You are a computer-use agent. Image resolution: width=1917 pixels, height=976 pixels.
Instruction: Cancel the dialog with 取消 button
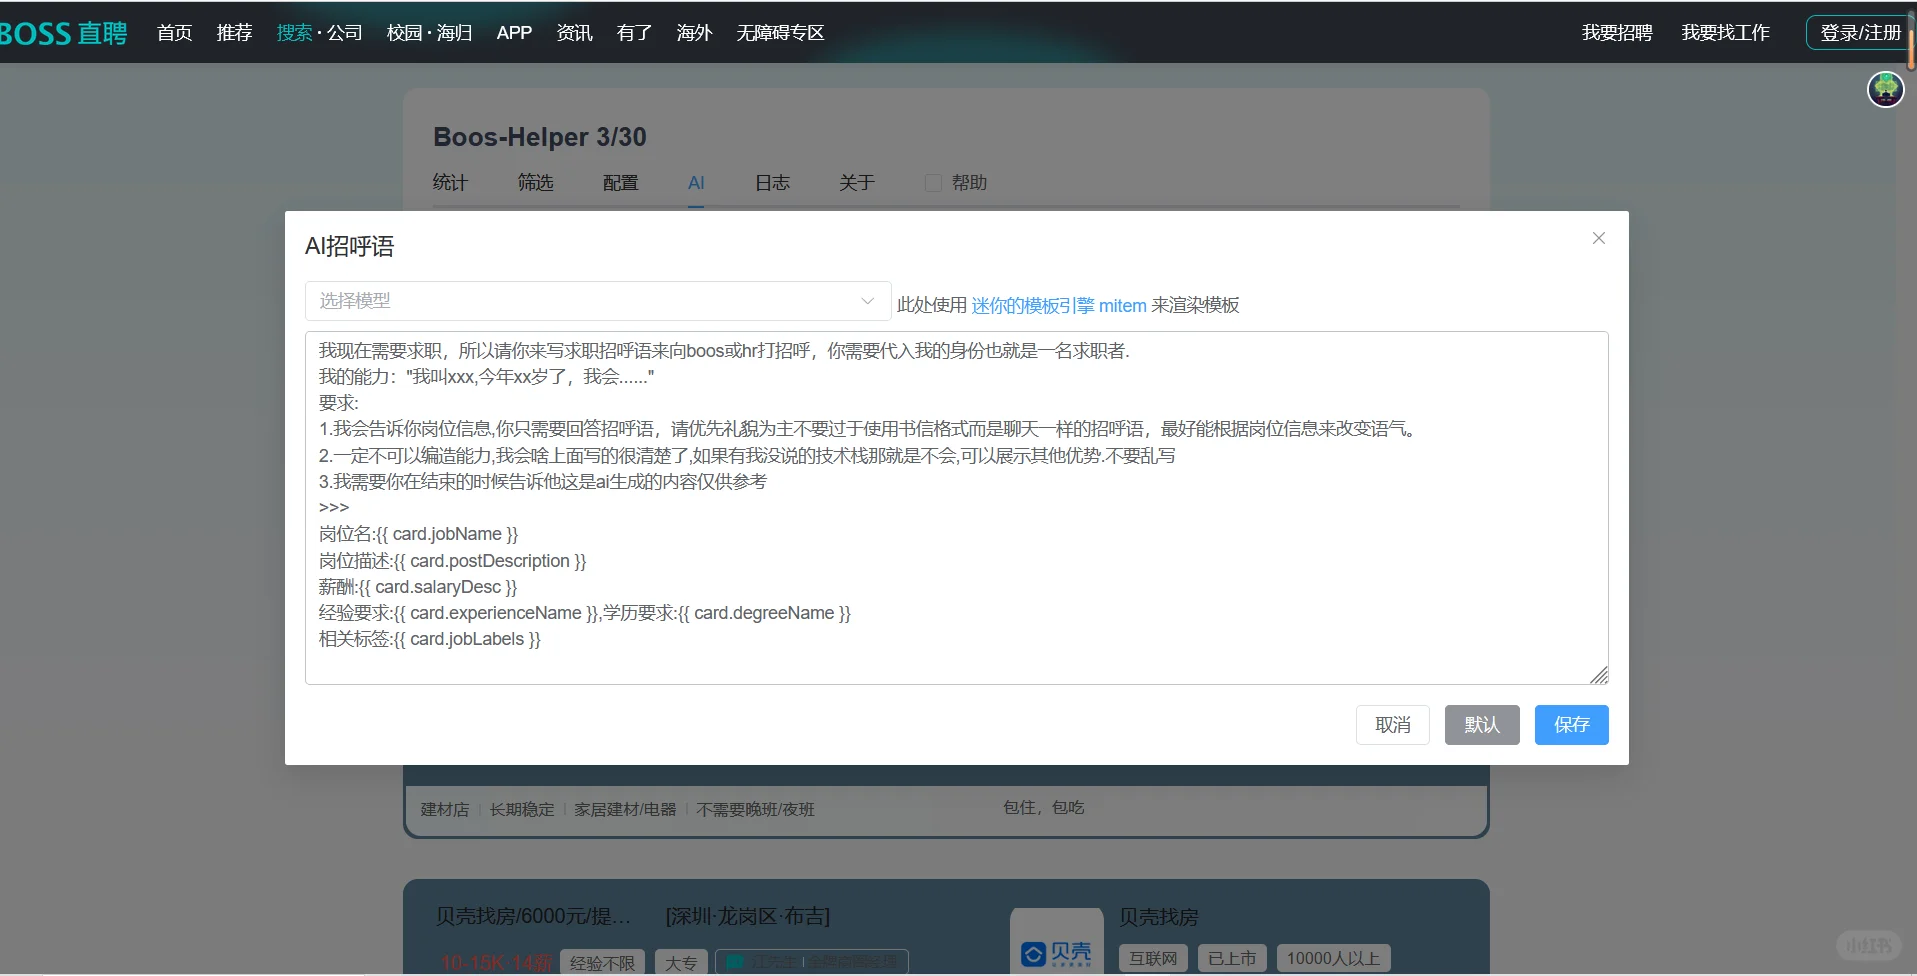pyautogui.click(x=1392, y=725)
